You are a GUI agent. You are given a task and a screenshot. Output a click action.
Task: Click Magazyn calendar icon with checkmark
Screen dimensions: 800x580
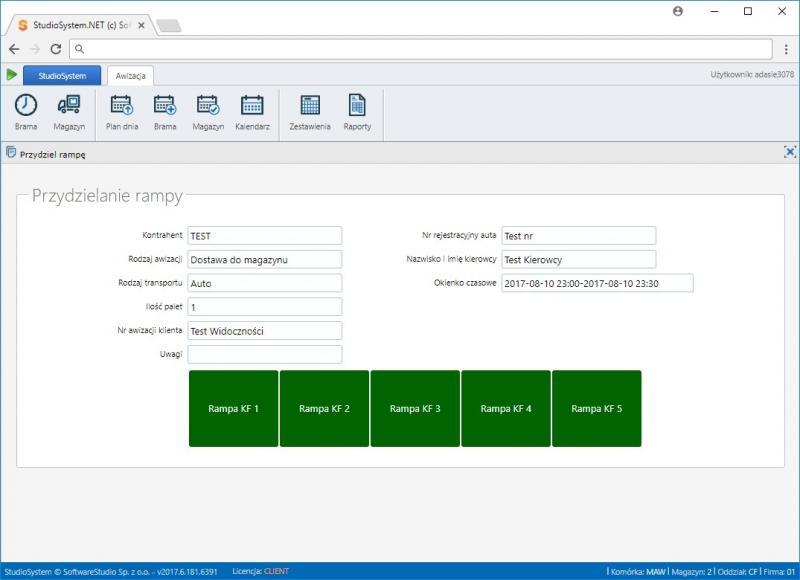[208, 105]
